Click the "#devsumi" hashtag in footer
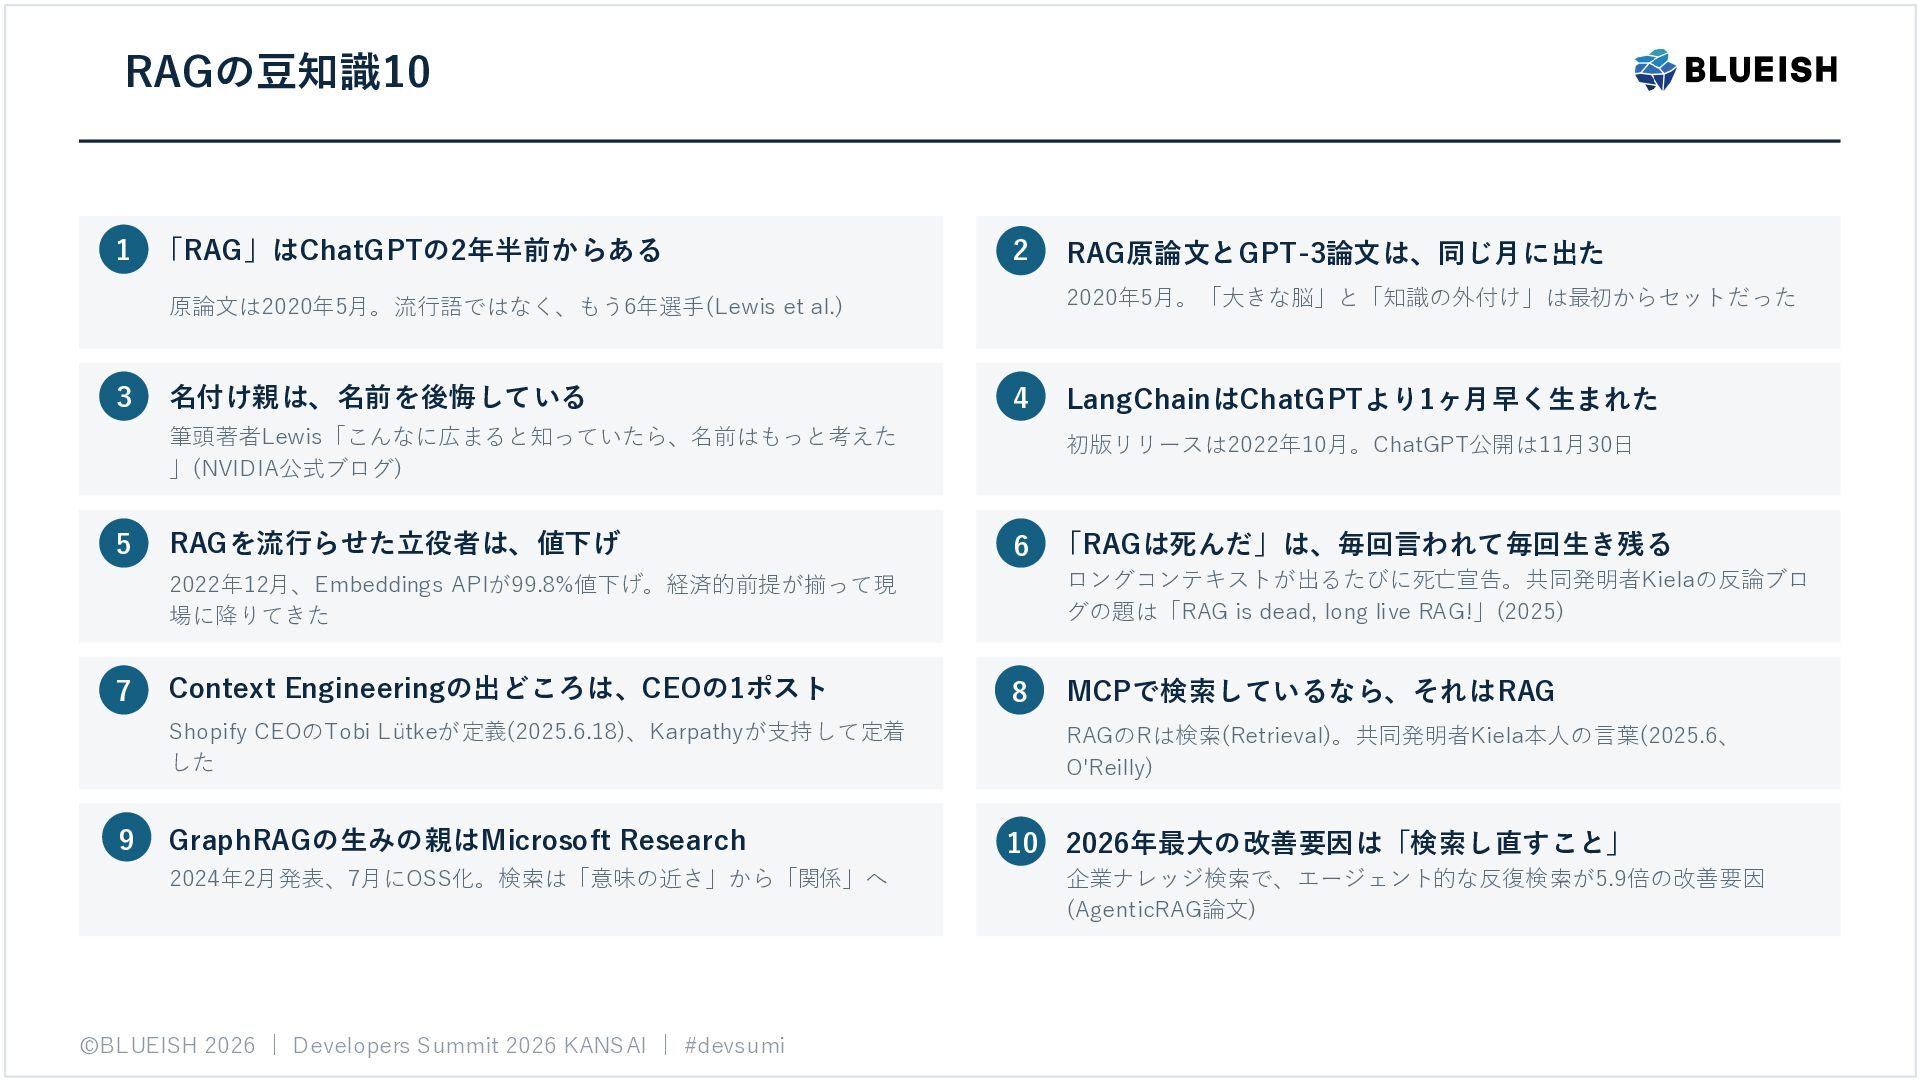The height and width of the screenshot is (1080, 1920). coord(735,1045)
